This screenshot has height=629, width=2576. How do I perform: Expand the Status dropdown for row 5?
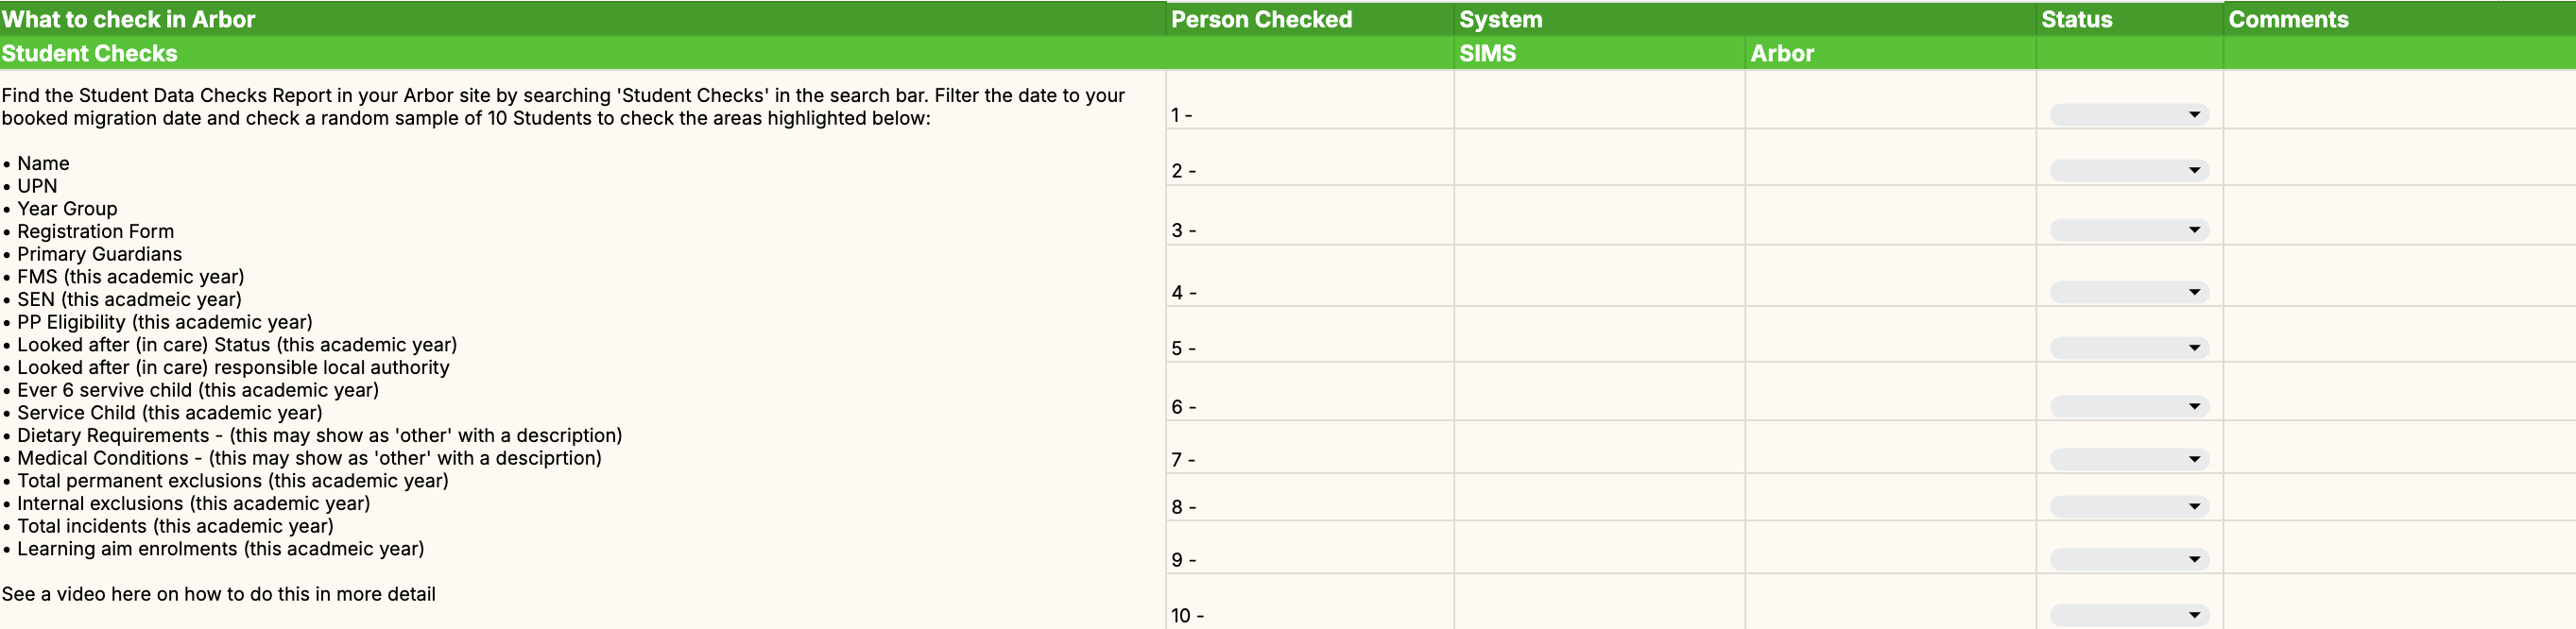pos(2128,348)
